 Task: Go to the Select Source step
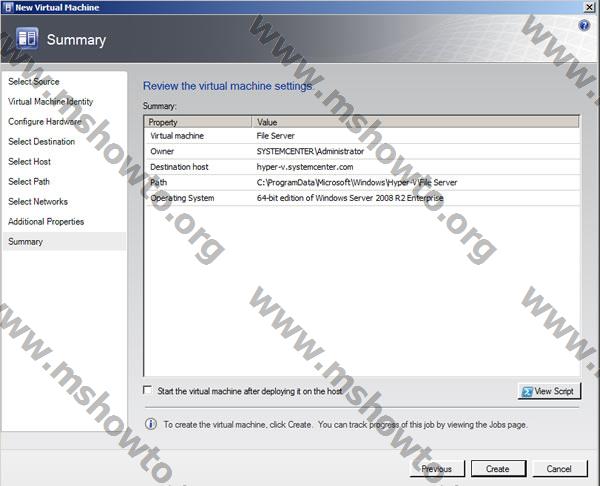coord(34,82)
